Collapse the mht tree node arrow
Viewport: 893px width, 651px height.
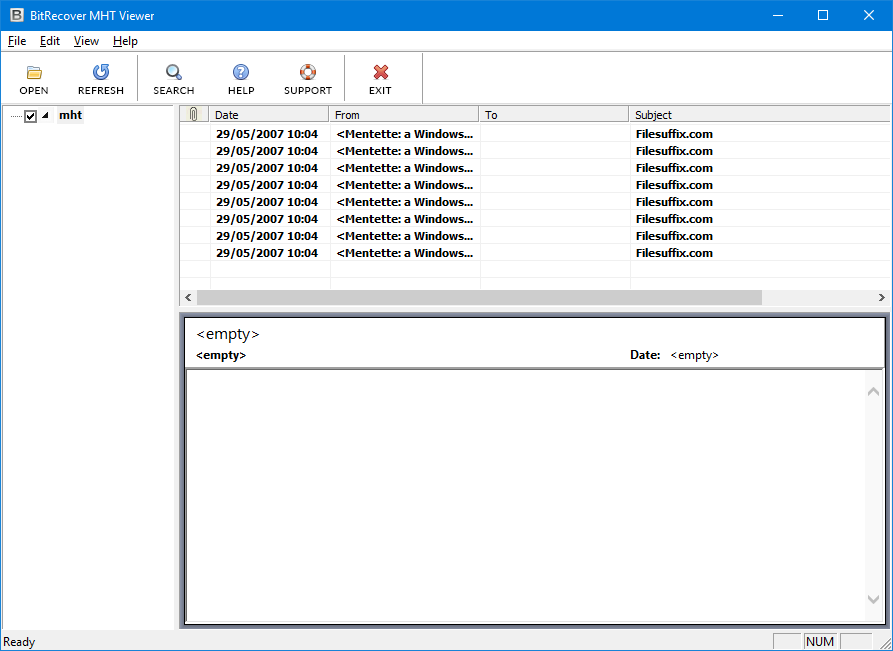[x=46, y=116]
